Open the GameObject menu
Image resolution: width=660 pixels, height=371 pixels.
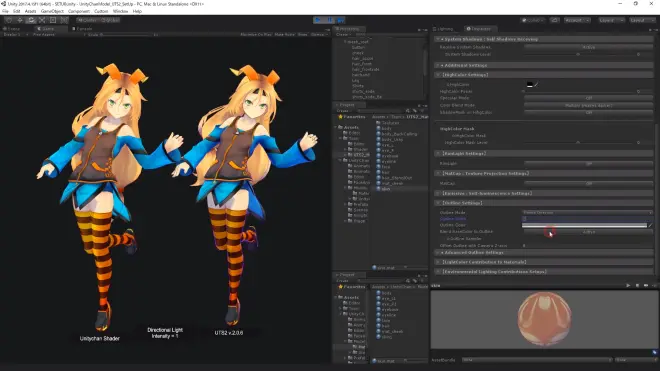click(52, 11)
